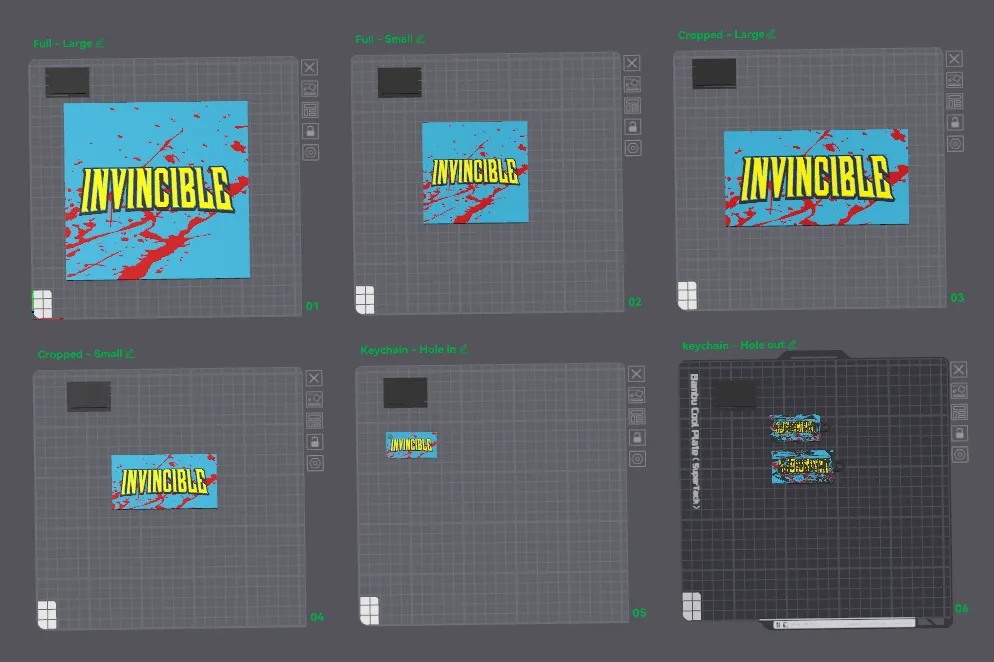Remove the "keychain - Hole out" plate 06
The image size is (994, 662).
958,369
